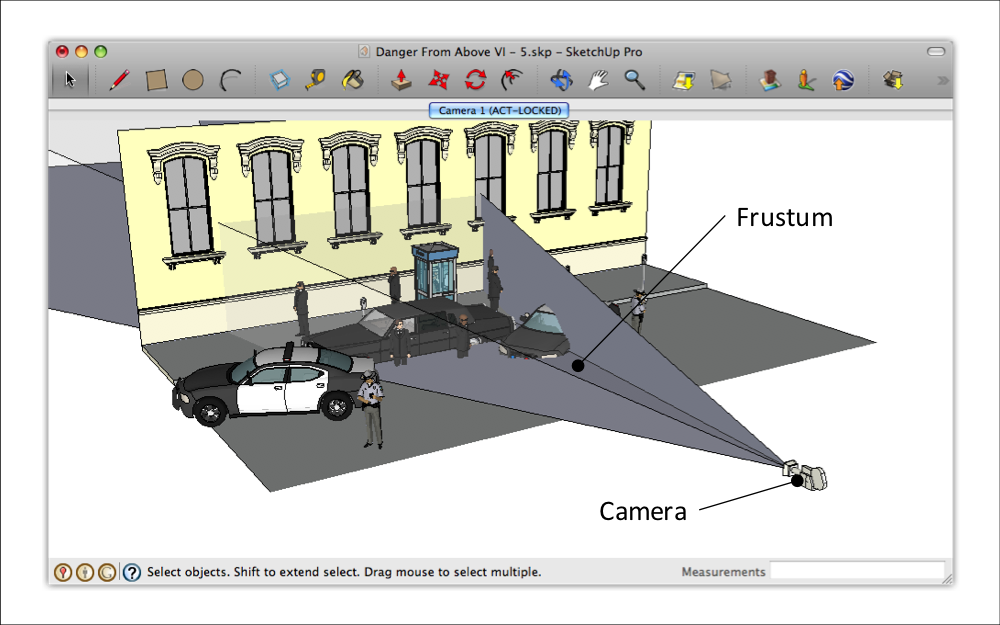
Task: Activate the Push/Pull tool
Action: (x=401, y=81)
